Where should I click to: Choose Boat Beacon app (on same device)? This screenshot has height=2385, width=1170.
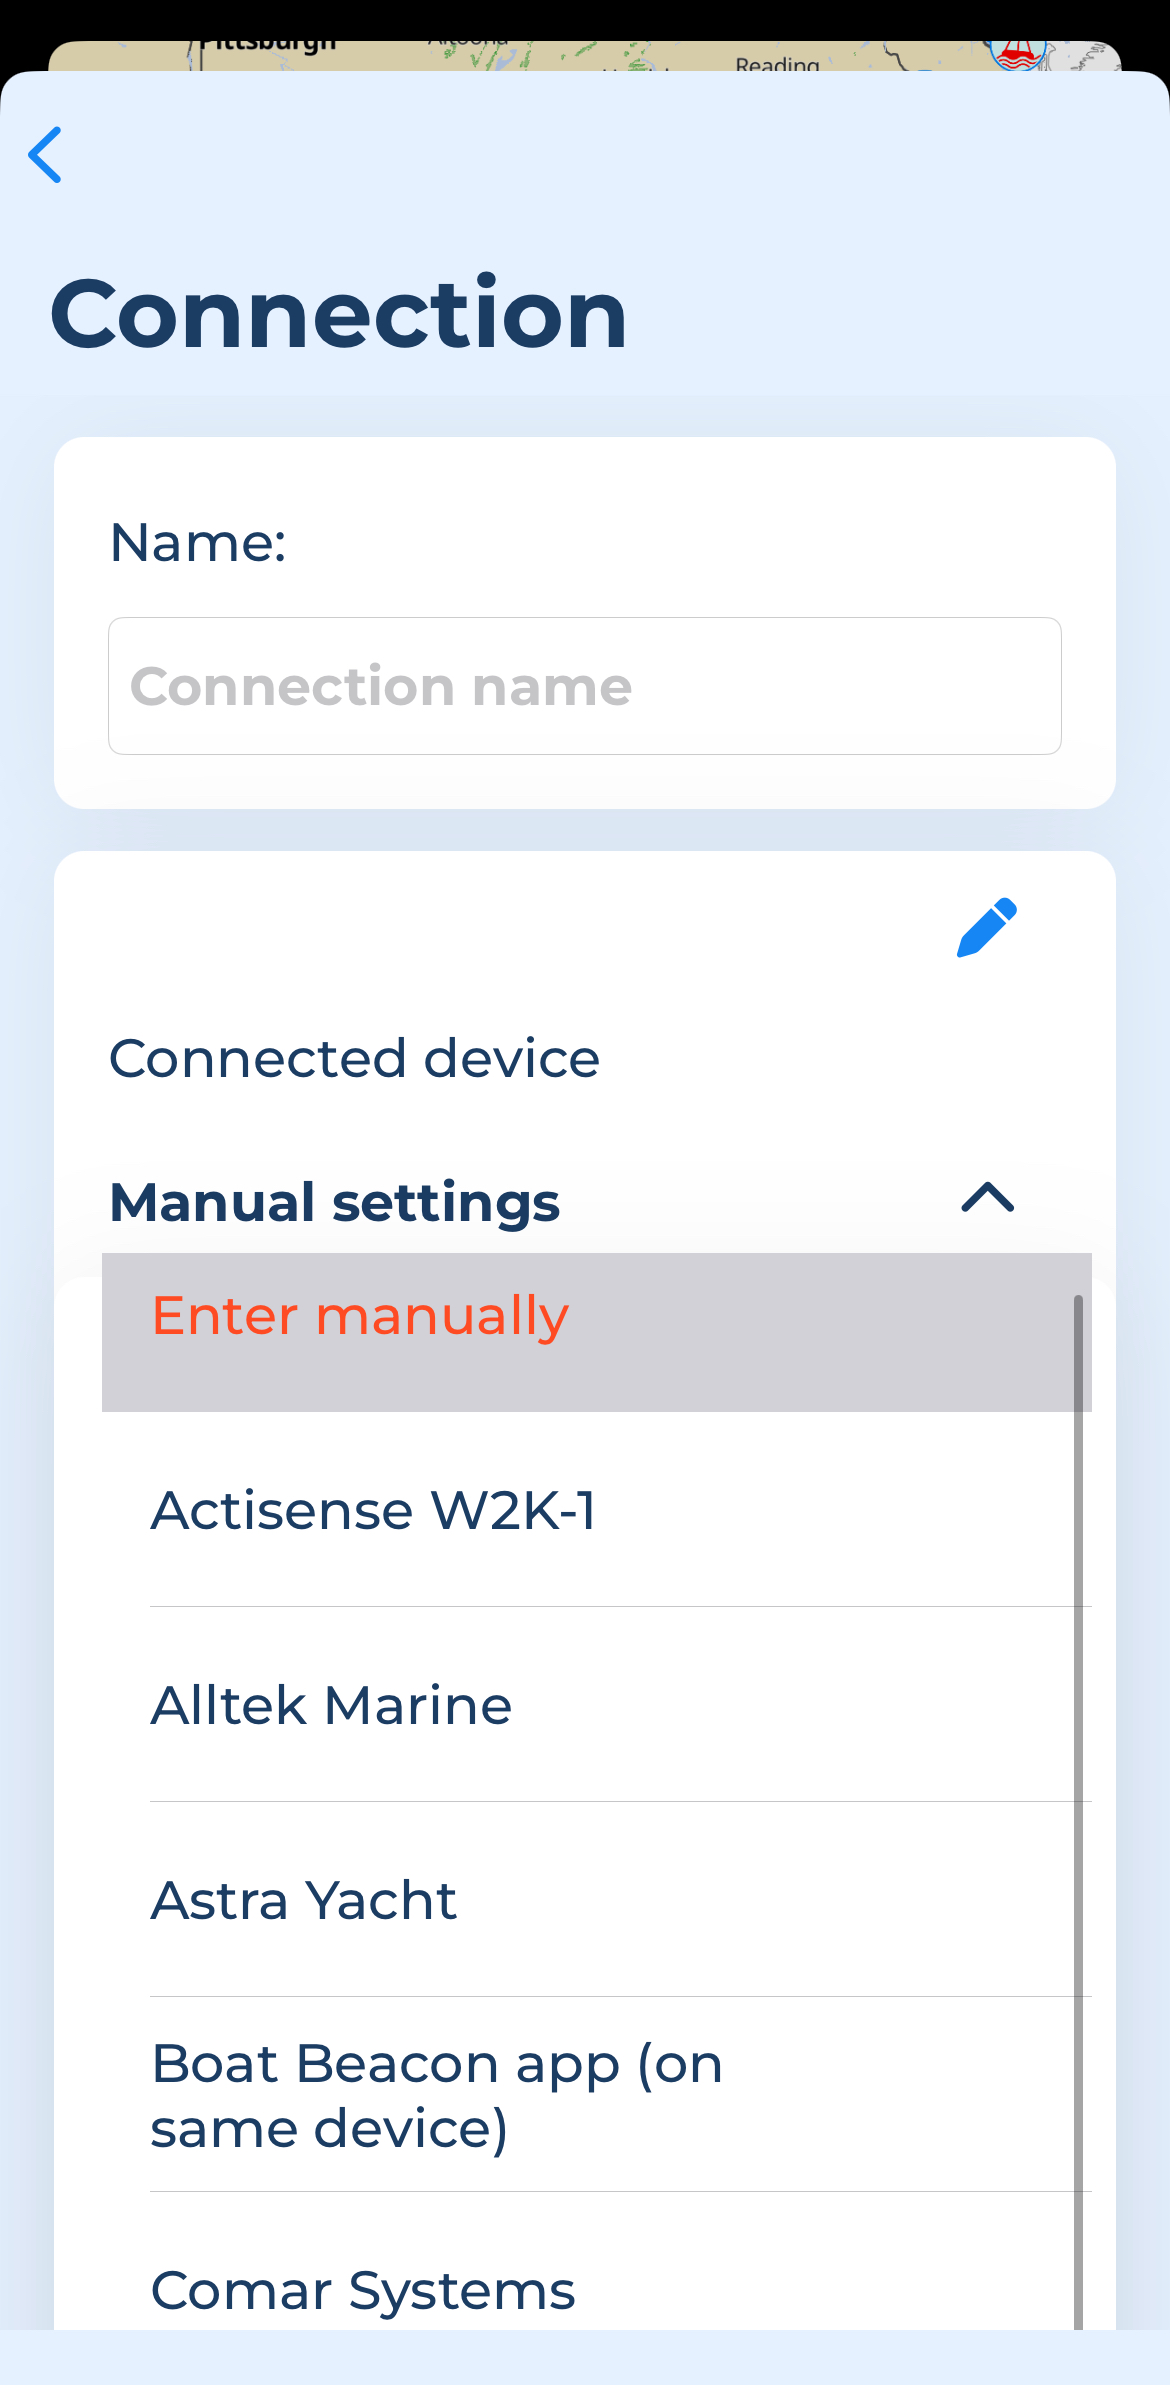click(x=621, y=2094)
